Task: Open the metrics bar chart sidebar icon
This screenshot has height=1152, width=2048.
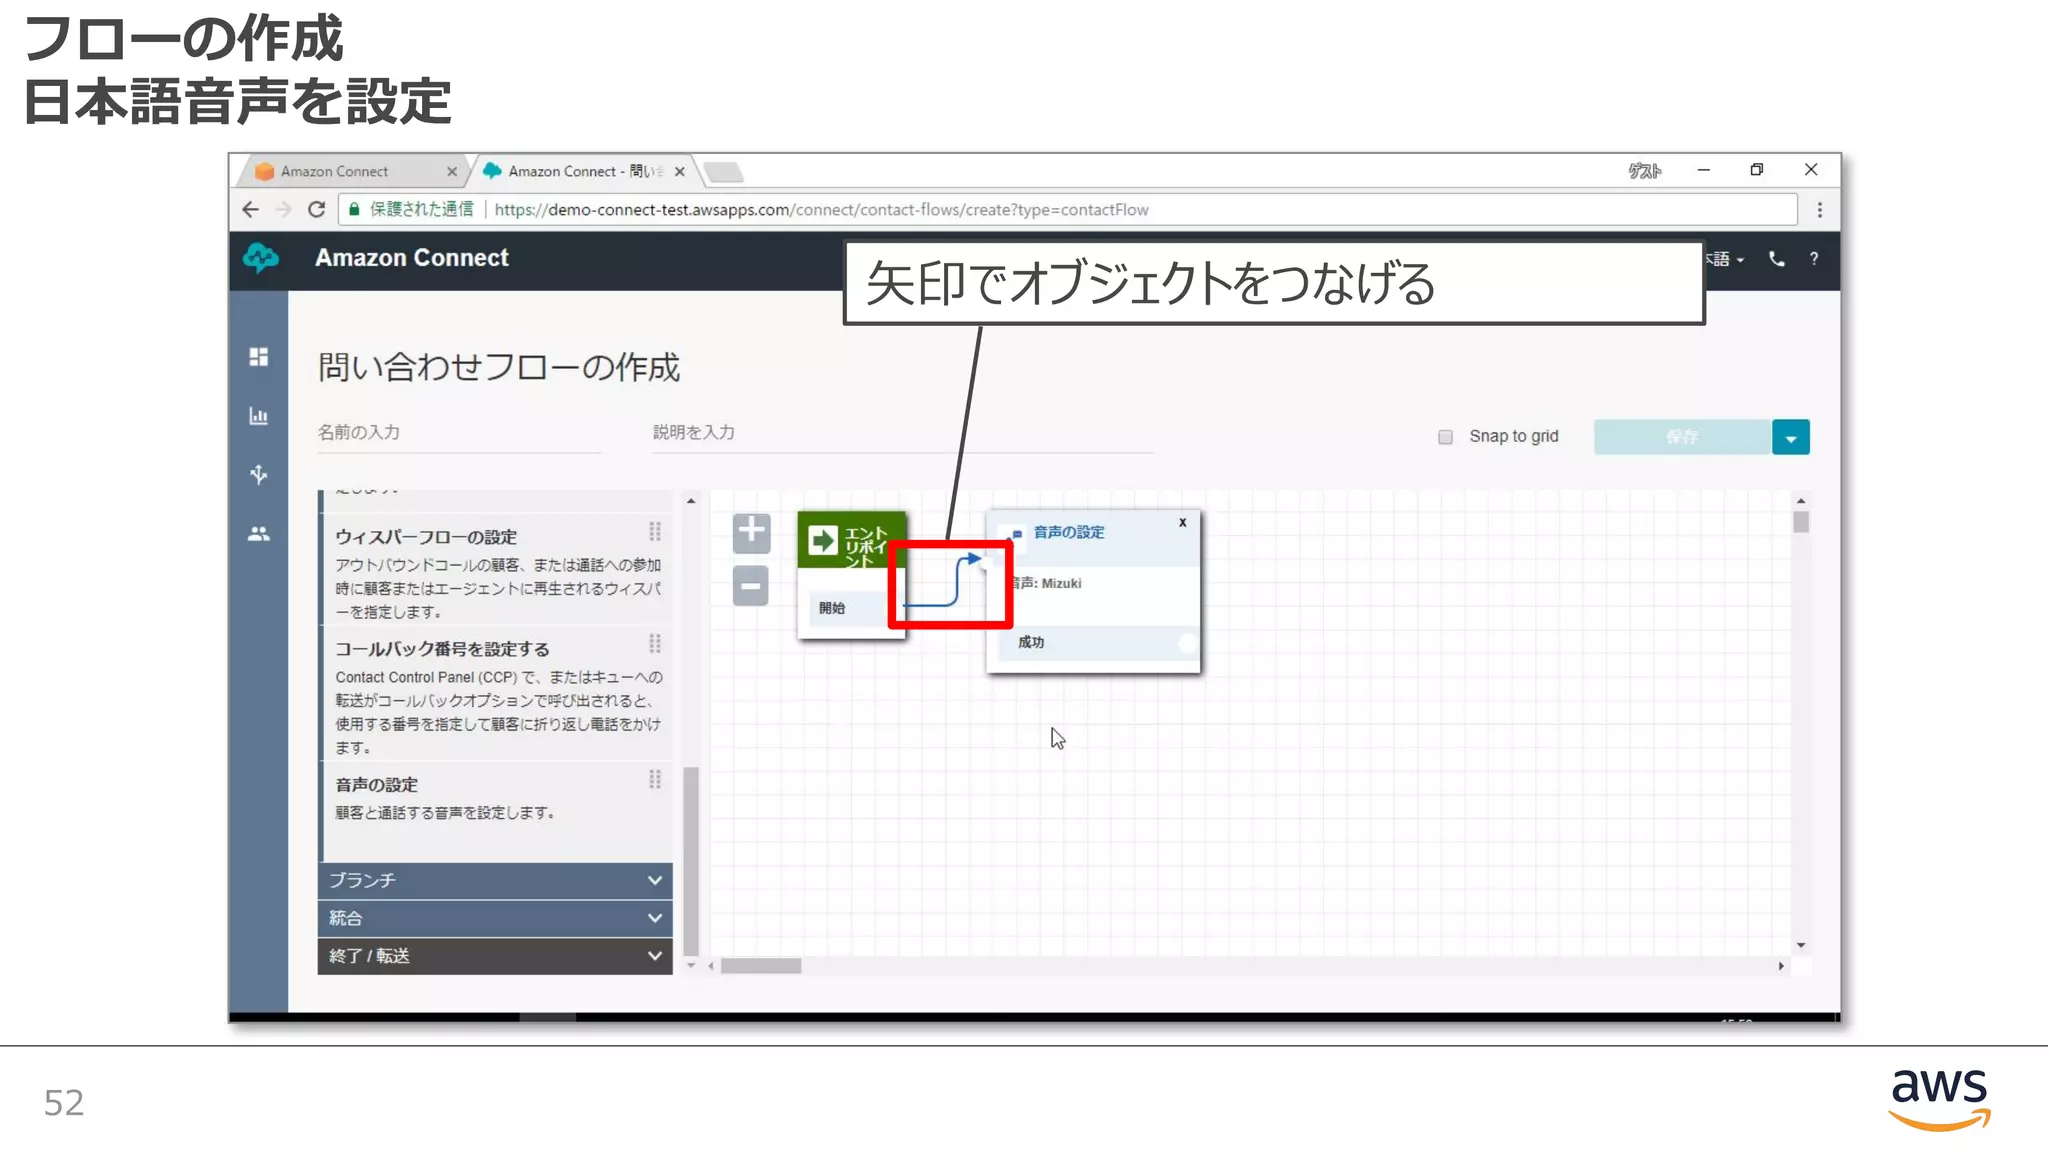Action: 259,416
